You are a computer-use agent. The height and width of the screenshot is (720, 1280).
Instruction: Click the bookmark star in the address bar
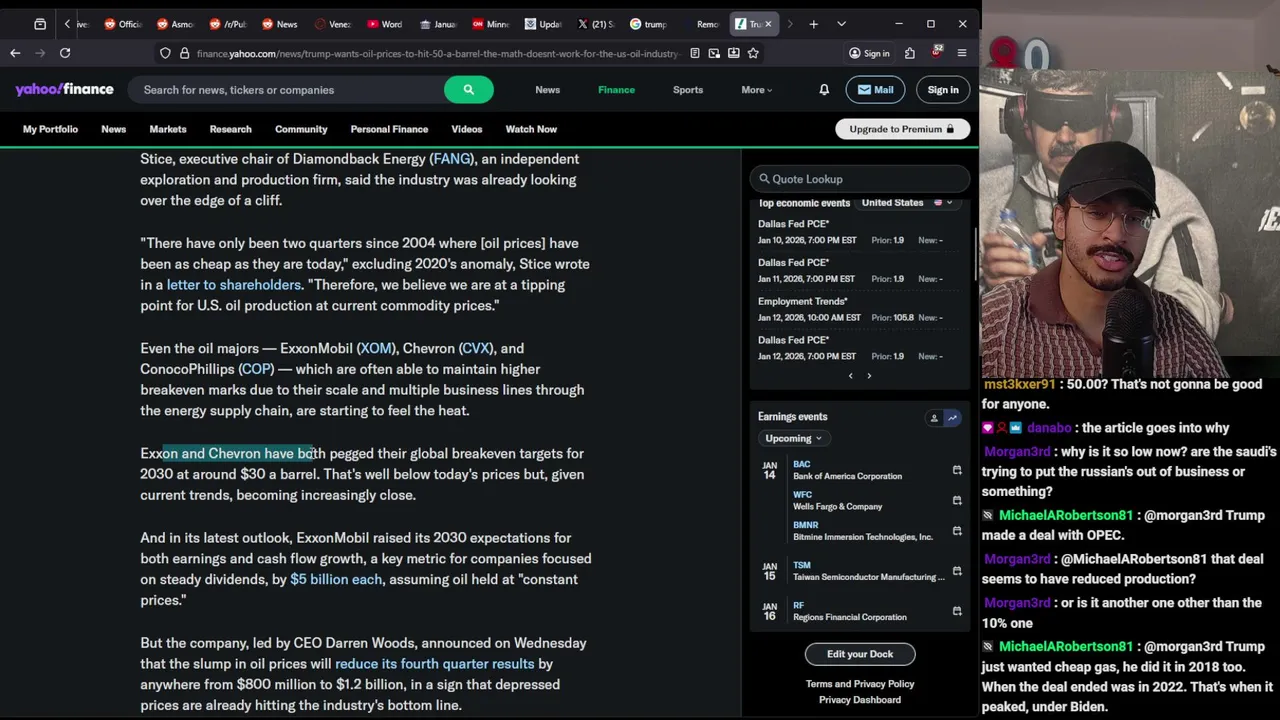pyautogui.click(x=753, y=53)
